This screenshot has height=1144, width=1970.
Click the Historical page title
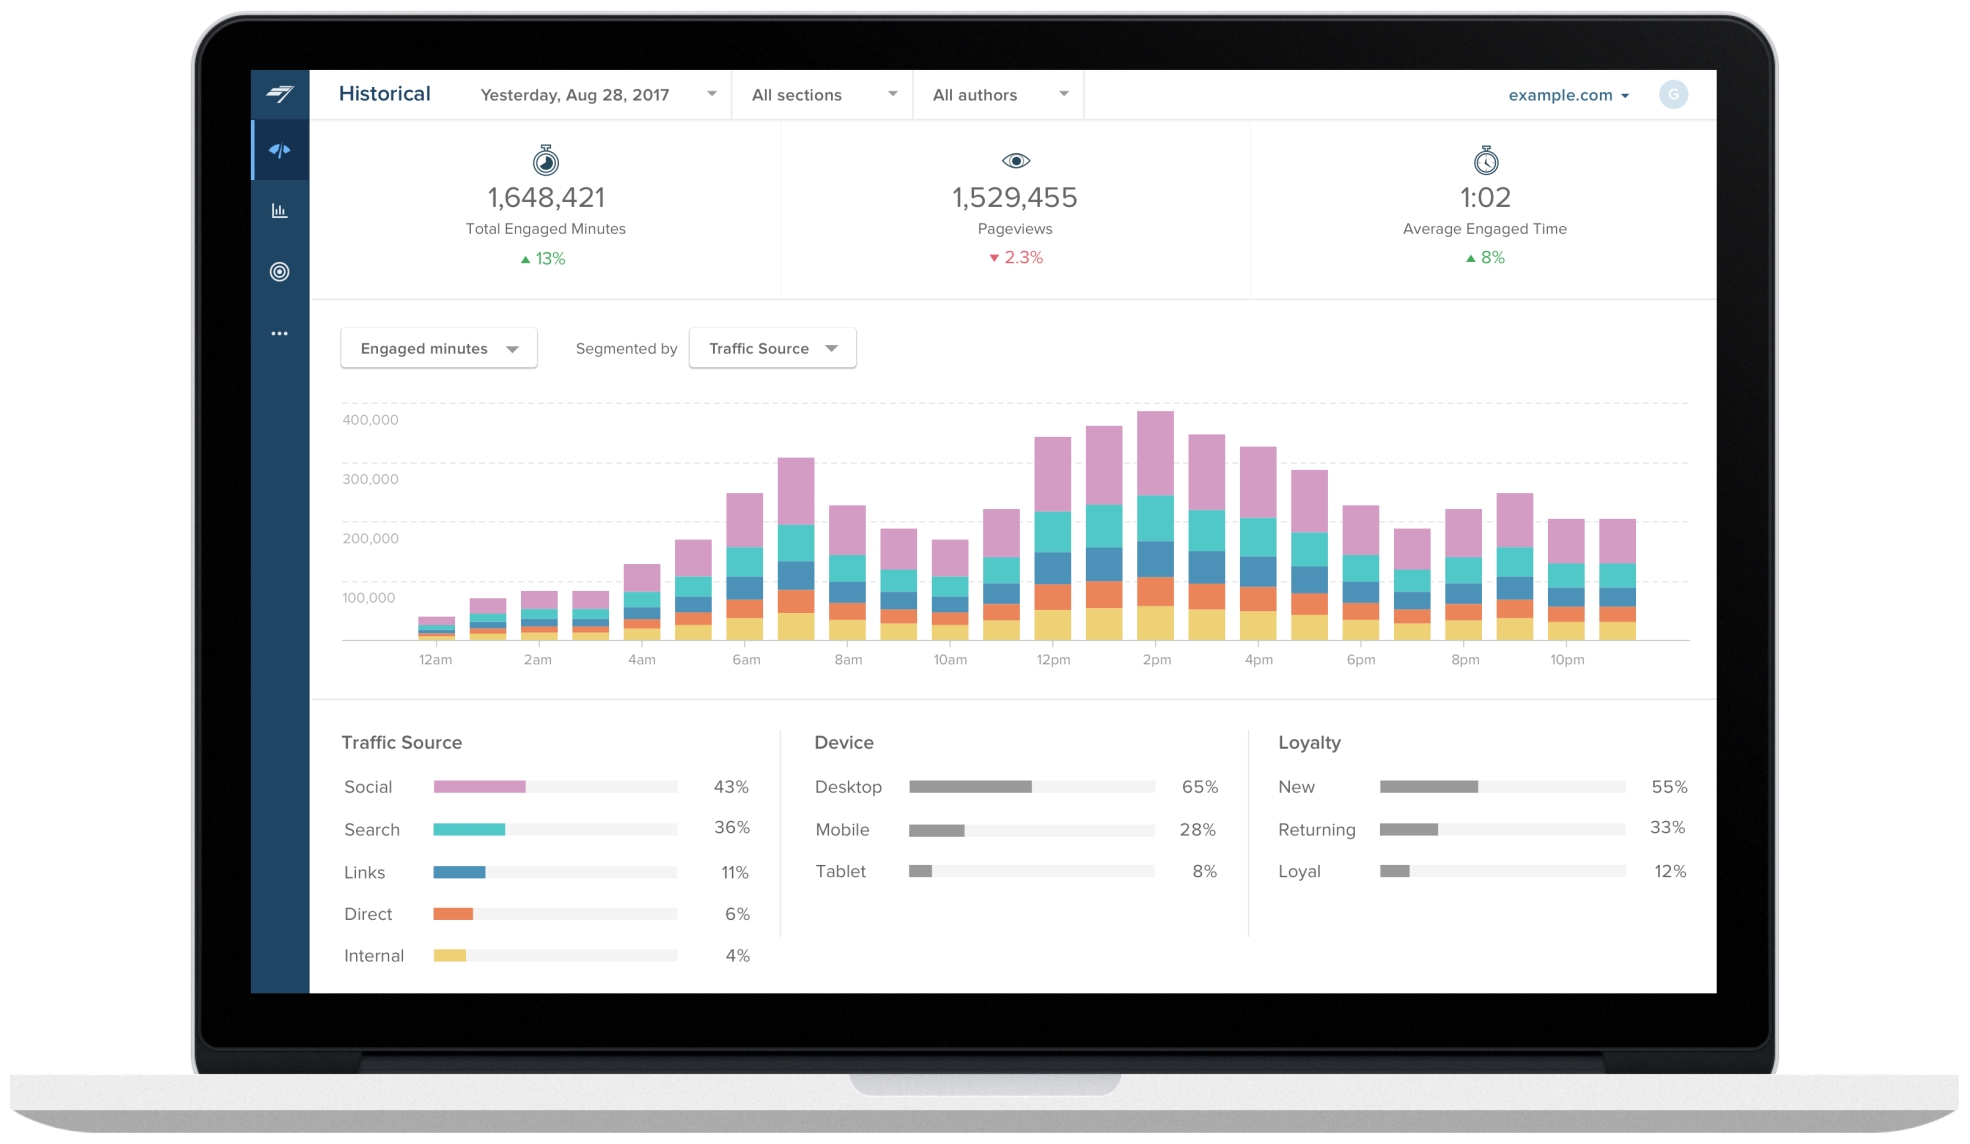click(384, 94)
